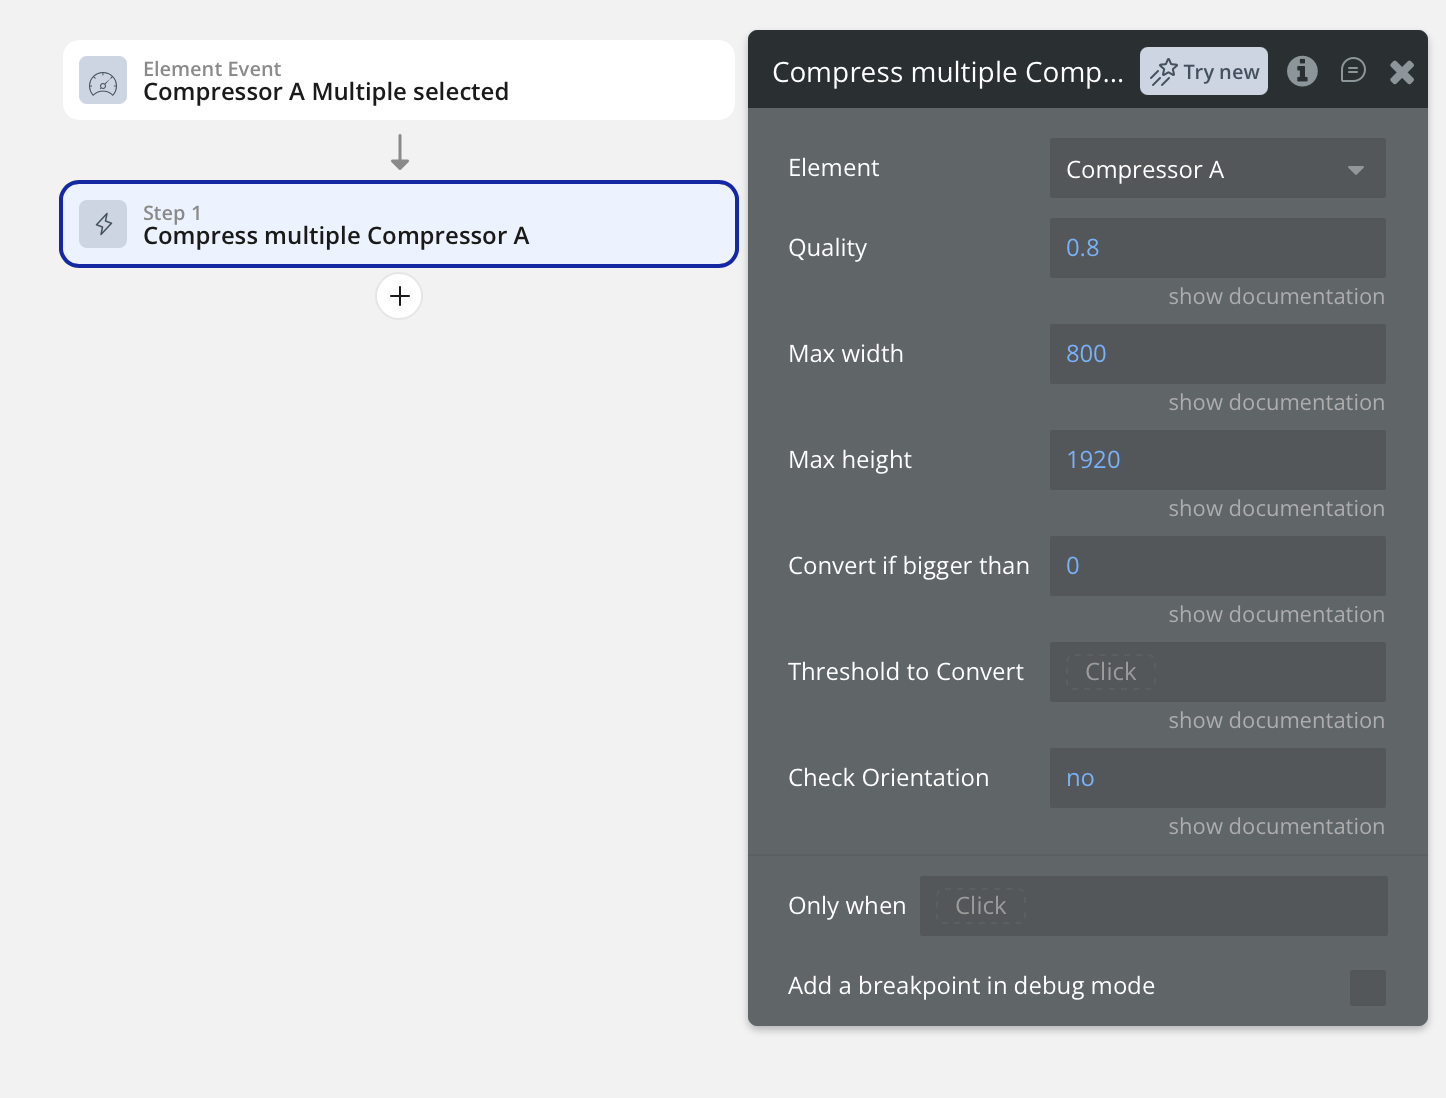The width and height of the screenshot is (1446, 1098).
Task: Click the Quality field containing 0.8
Action: (x=1217, y=248)
